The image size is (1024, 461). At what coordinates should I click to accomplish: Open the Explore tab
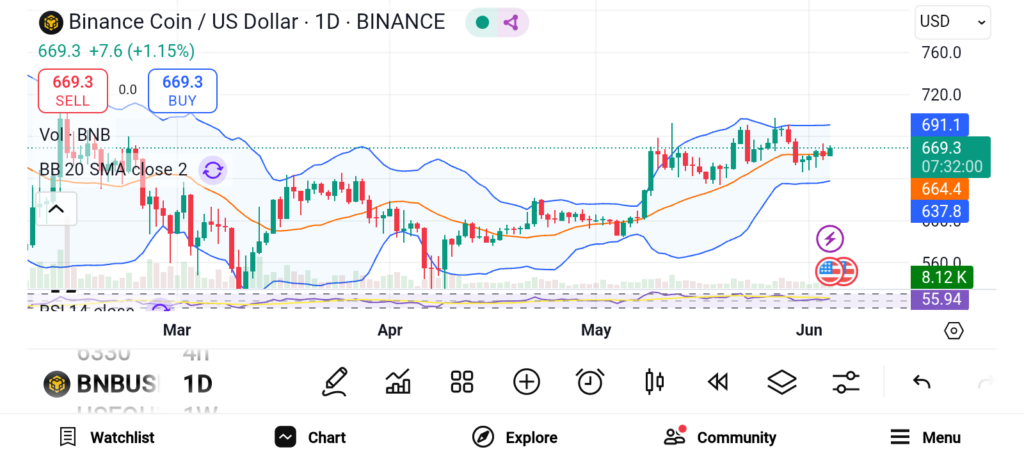pos(515,437)
